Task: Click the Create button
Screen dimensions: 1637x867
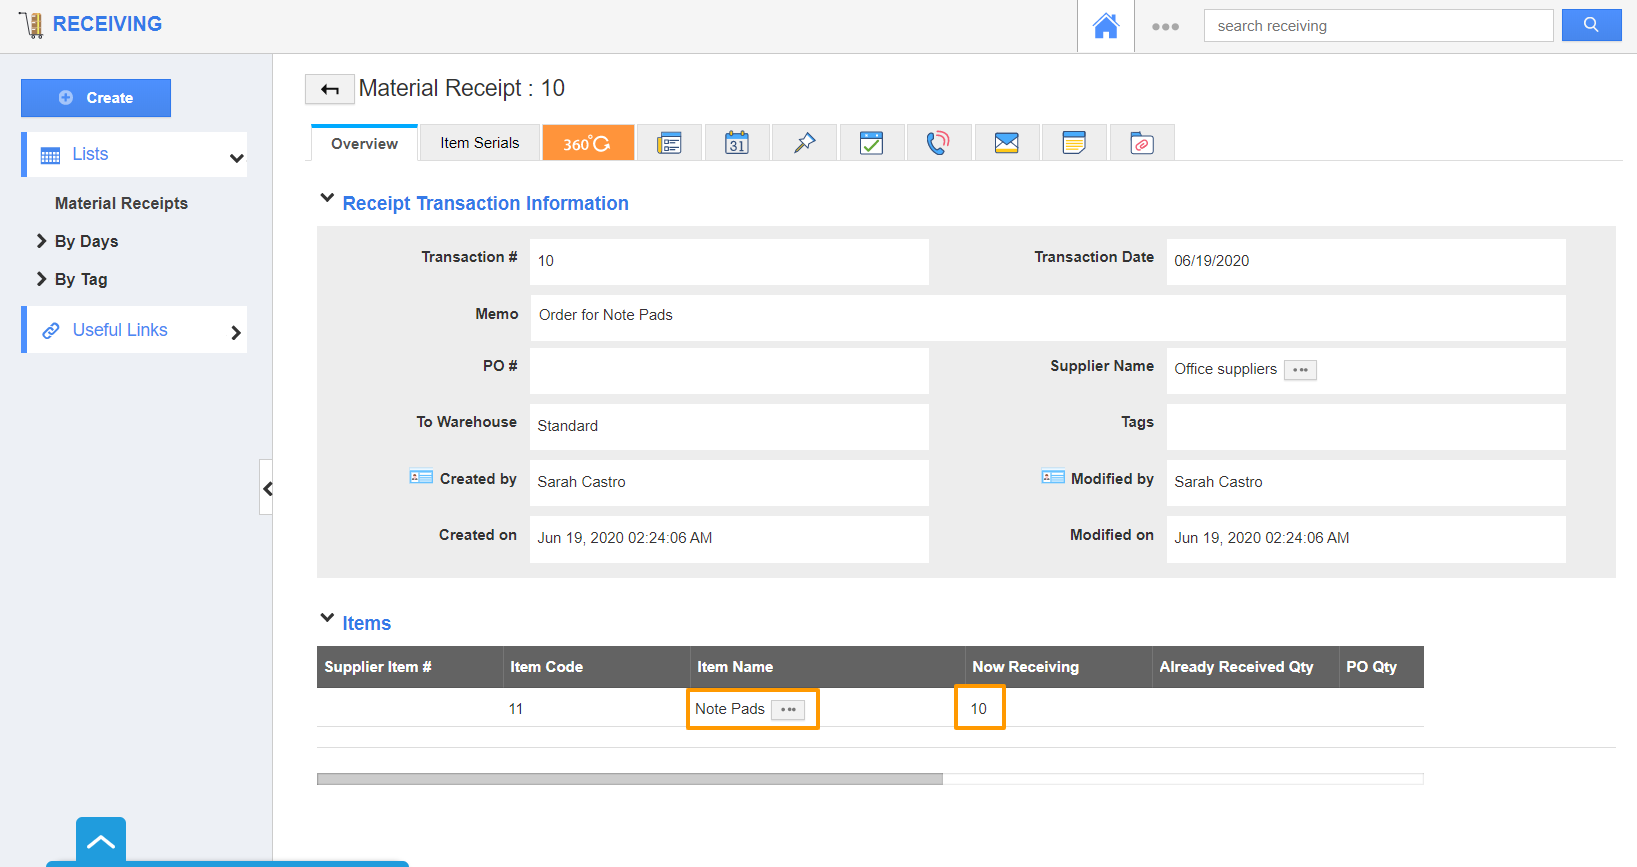Action: pyautogui.click(x=96, y=98)
